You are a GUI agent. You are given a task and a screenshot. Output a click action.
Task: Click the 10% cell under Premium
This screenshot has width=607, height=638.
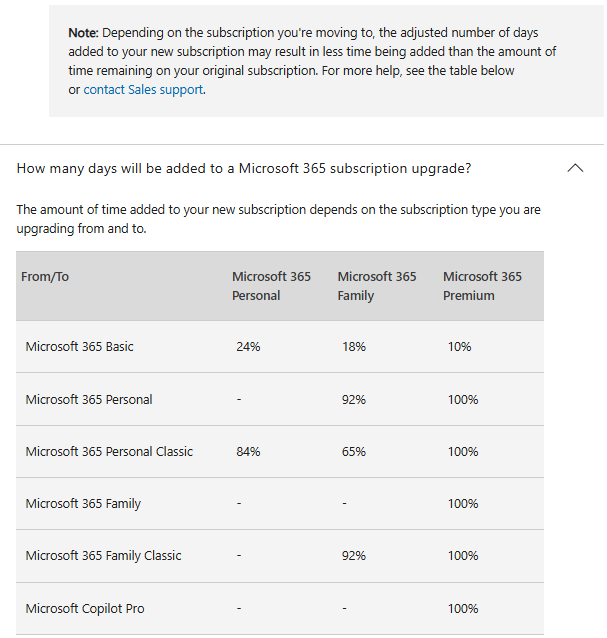click(460, 347)
